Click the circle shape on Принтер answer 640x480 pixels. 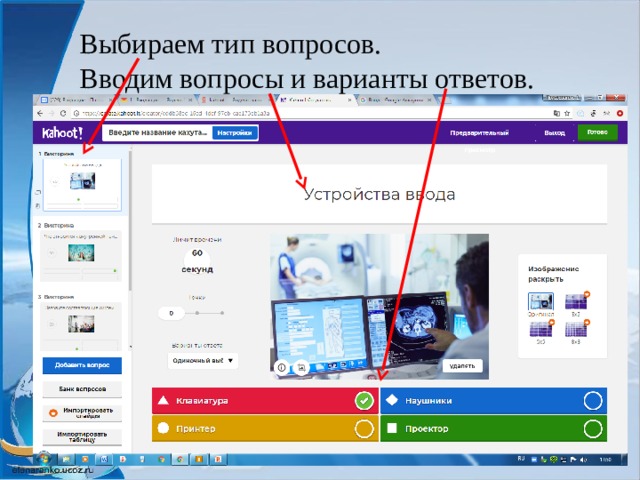pyautogui.click(x=163, y=428)
